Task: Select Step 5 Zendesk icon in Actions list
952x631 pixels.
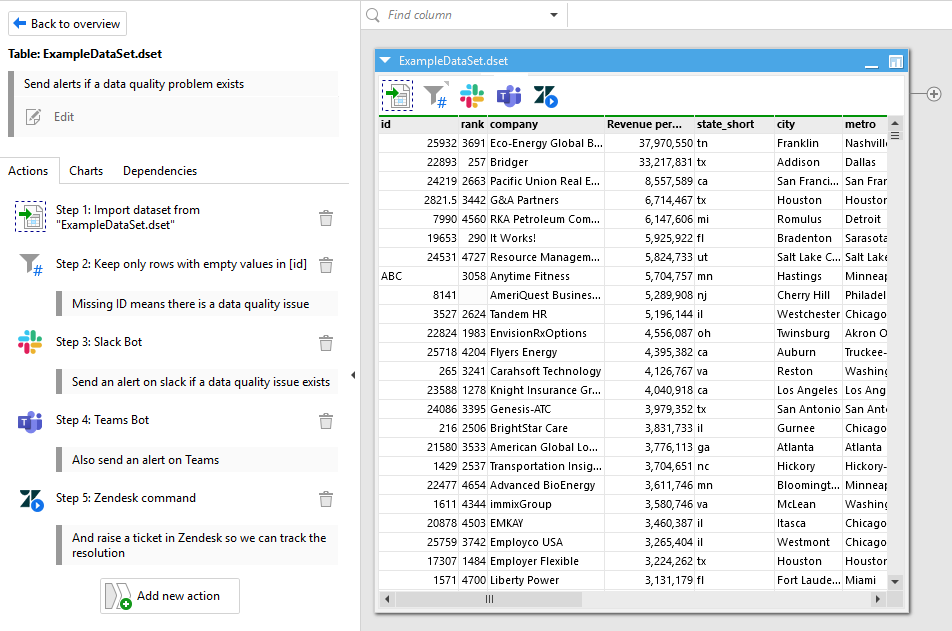Action: (31, 499)
